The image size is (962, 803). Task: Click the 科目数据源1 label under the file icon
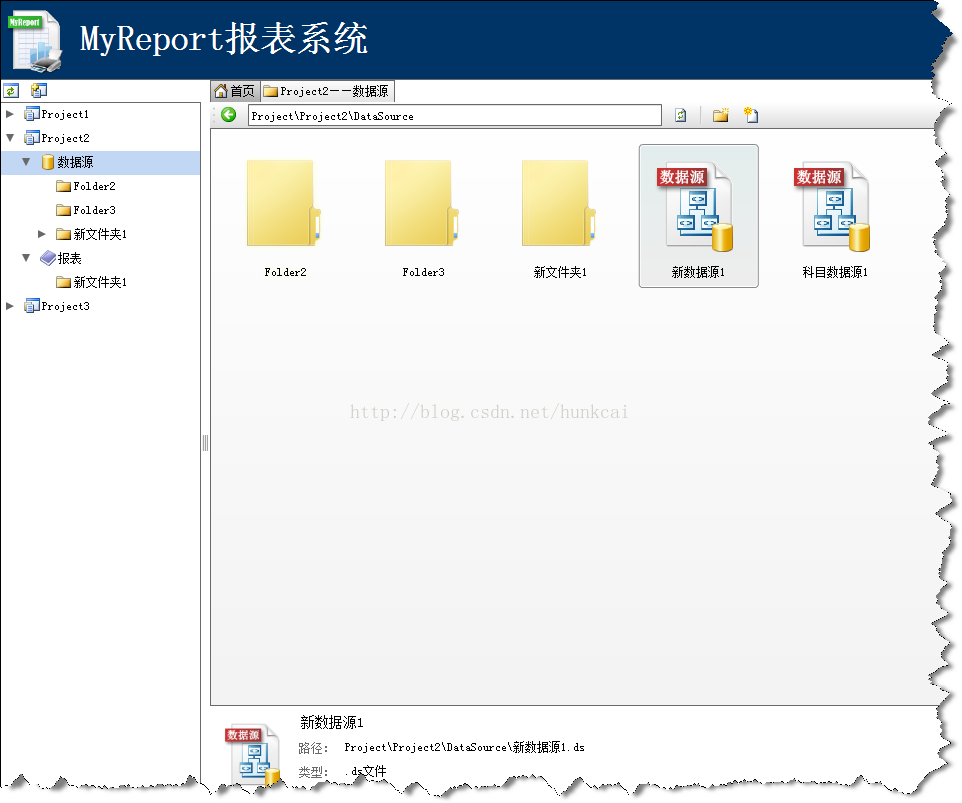835,272
